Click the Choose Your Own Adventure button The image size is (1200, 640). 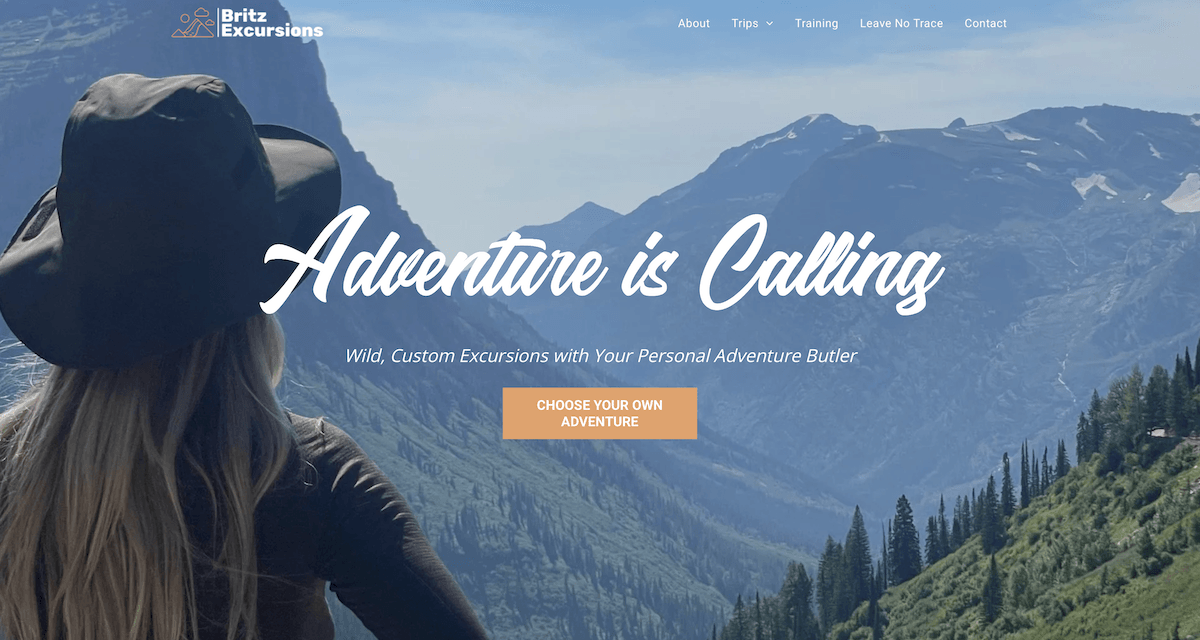[x=600, y=413]
